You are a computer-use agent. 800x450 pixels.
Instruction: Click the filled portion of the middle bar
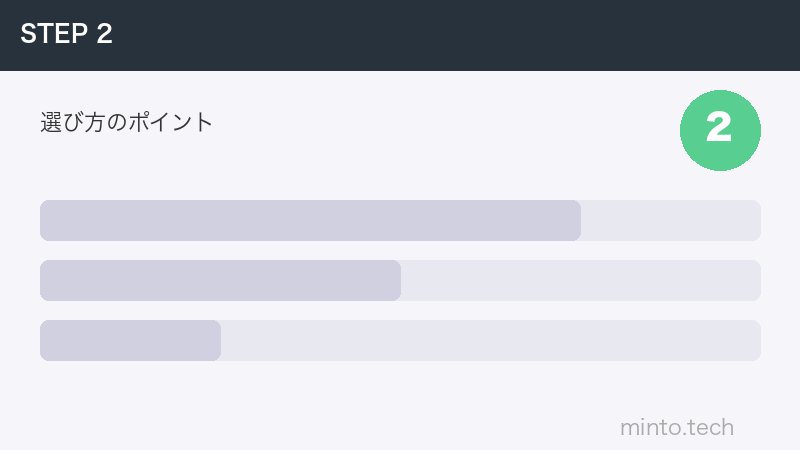[x=220, y=281]
